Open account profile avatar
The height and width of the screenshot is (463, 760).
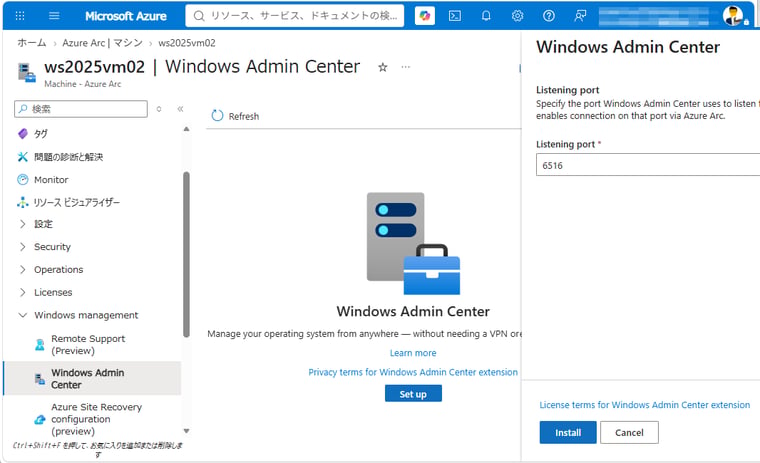(733, 16)
